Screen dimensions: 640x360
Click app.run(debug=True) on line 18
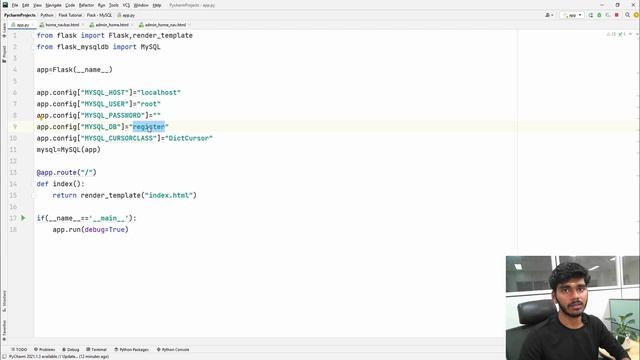(91, 230)
